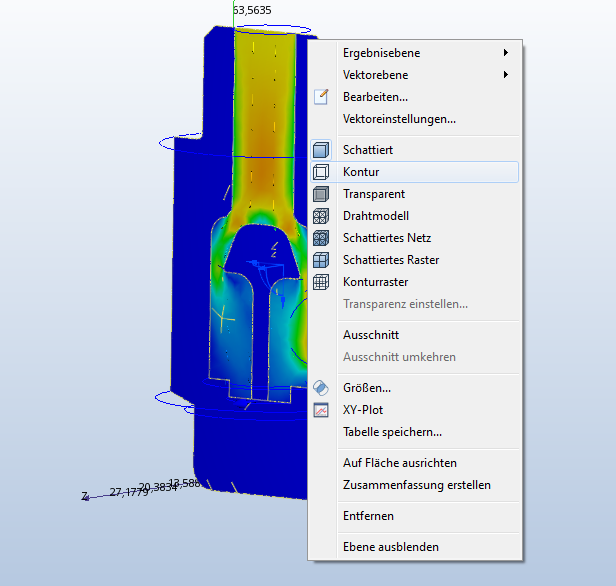Open Vektoreinstellungen... dialog
616x586 pixels.
pos(415,119)
